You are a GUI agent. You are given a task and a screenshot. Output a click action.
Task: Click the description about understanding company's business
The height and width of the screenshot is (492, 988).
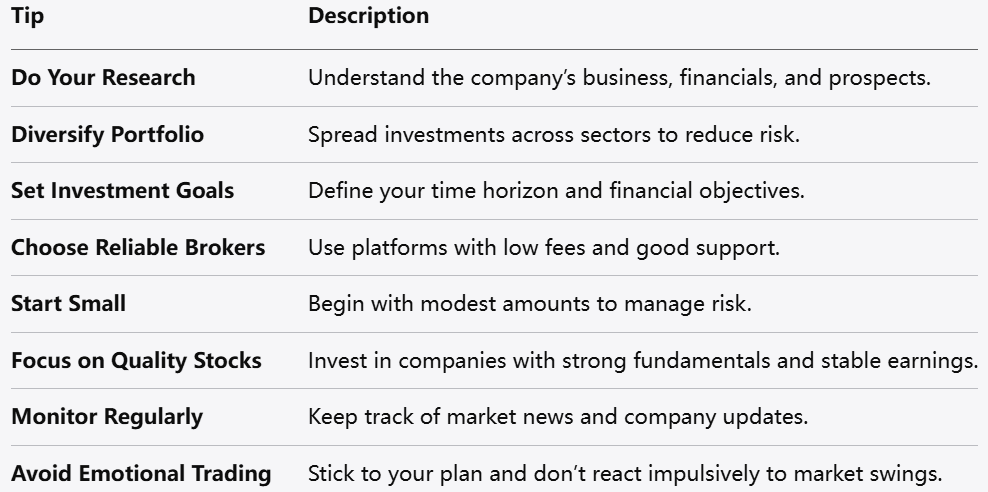click(x=619, y=78)
